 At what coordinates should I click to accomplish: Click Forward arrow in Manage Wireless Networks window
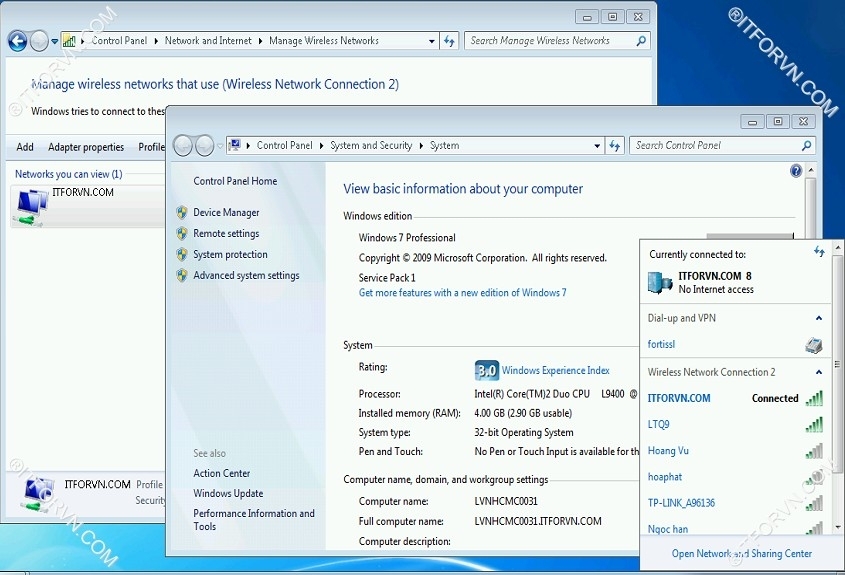point(39,41)
